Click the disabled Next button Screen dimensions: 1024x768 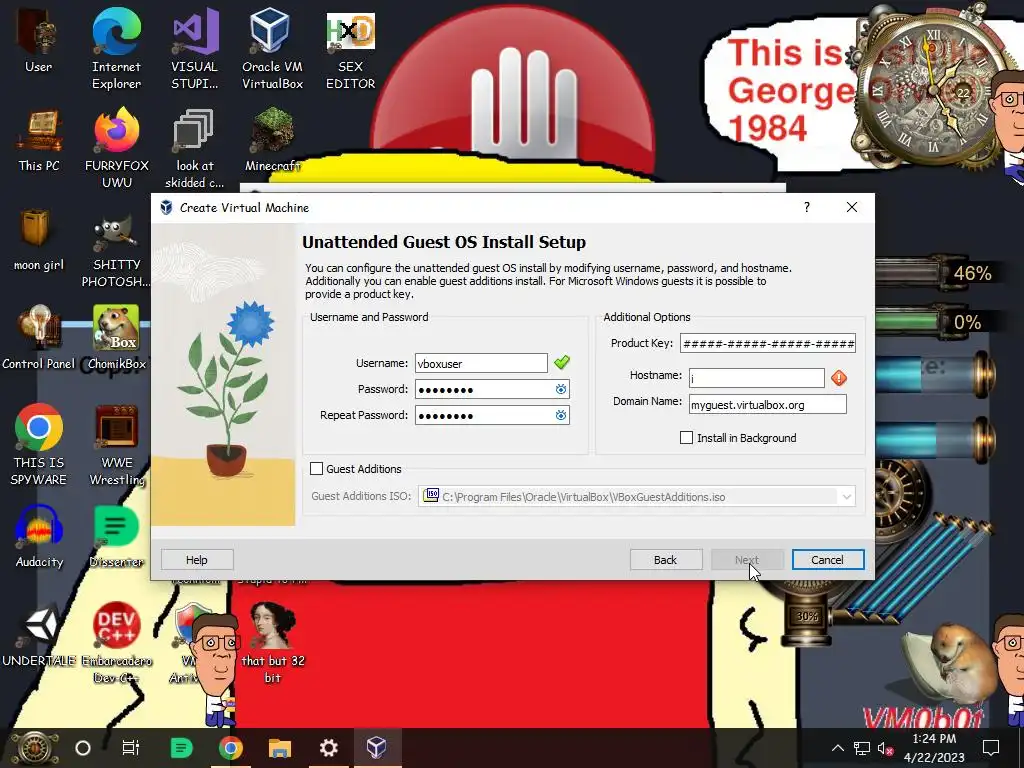tap(746, 560)
